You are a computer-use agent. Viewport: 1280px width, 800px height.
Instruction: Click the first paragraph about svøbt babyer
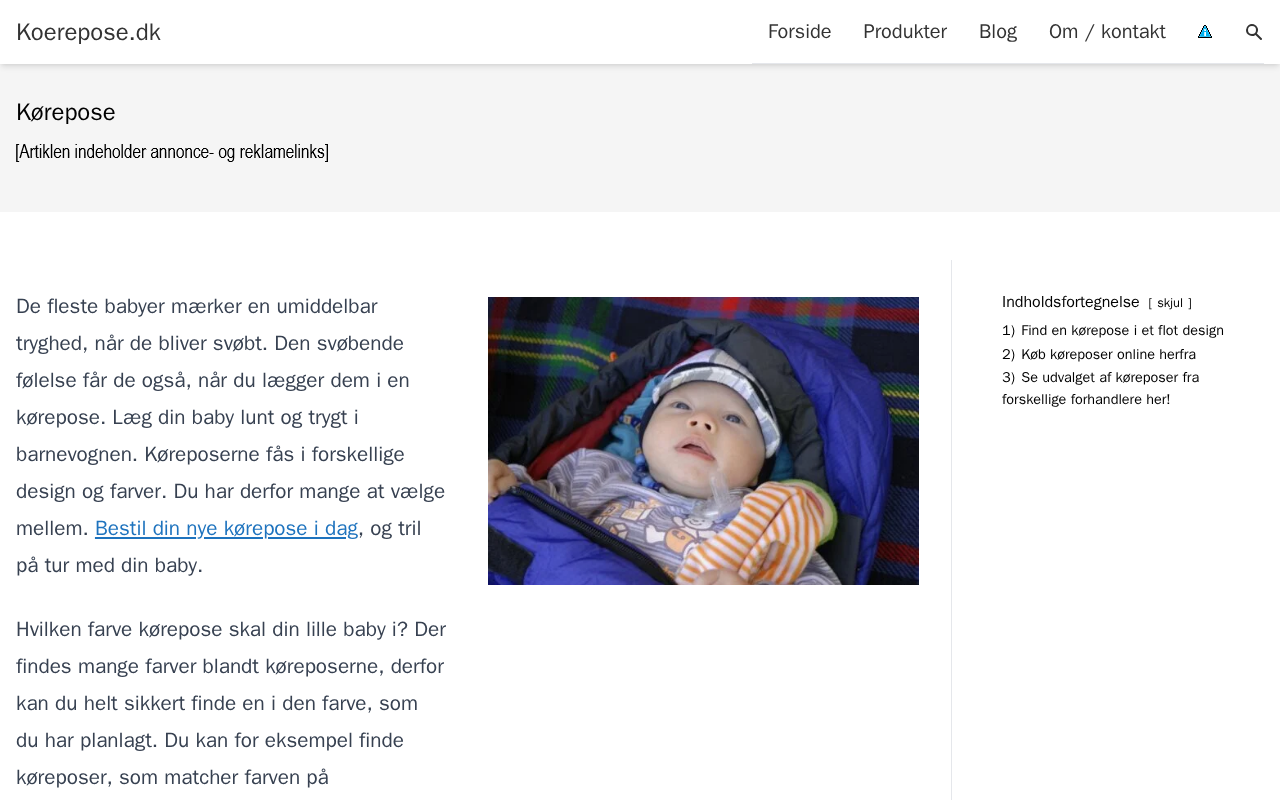point(231,435)
